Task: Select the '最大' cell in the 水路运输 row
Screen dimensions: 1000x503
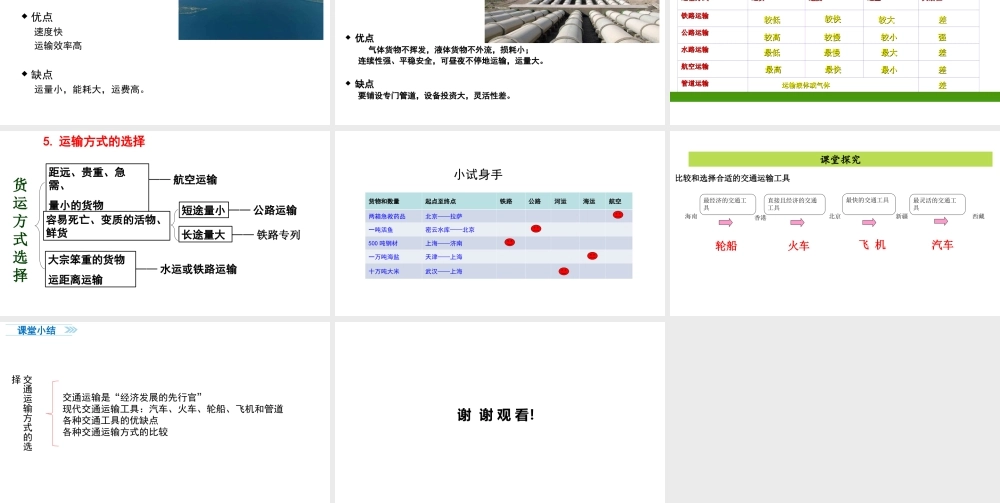Action: pos(889,53)
